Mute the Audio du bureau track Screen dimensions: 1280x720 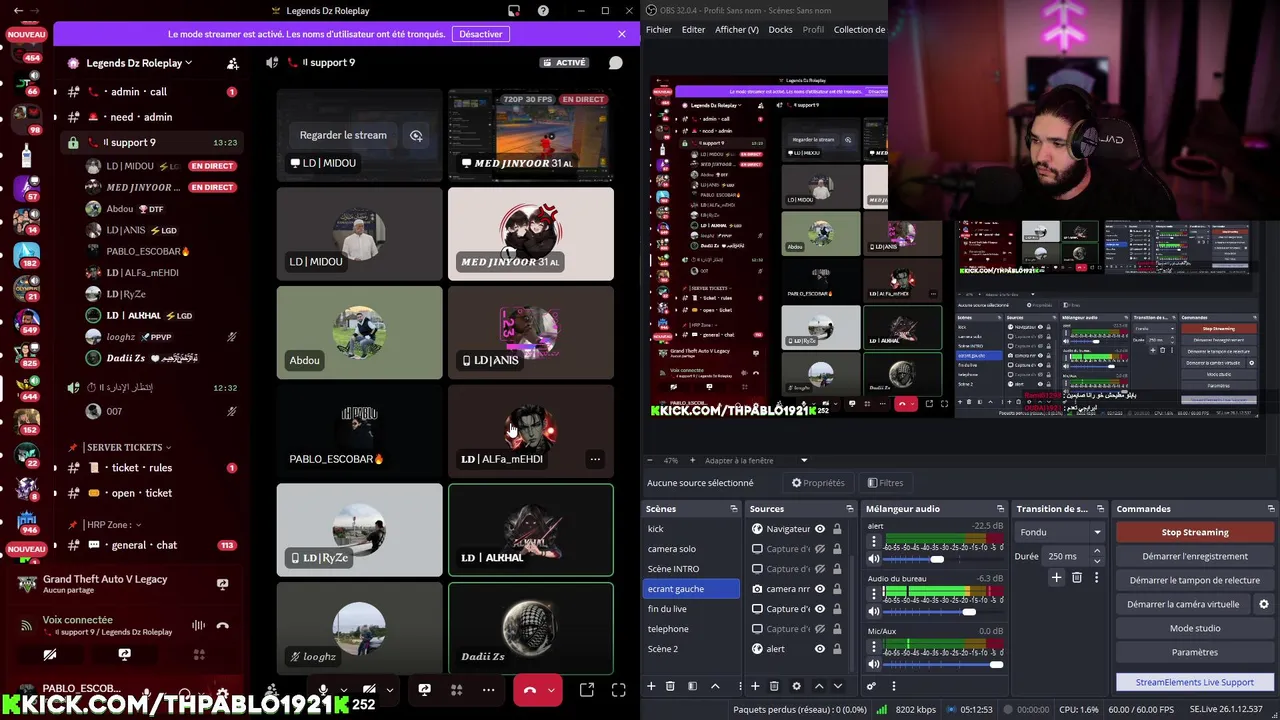pyautogui.click(x=874, y=611)
